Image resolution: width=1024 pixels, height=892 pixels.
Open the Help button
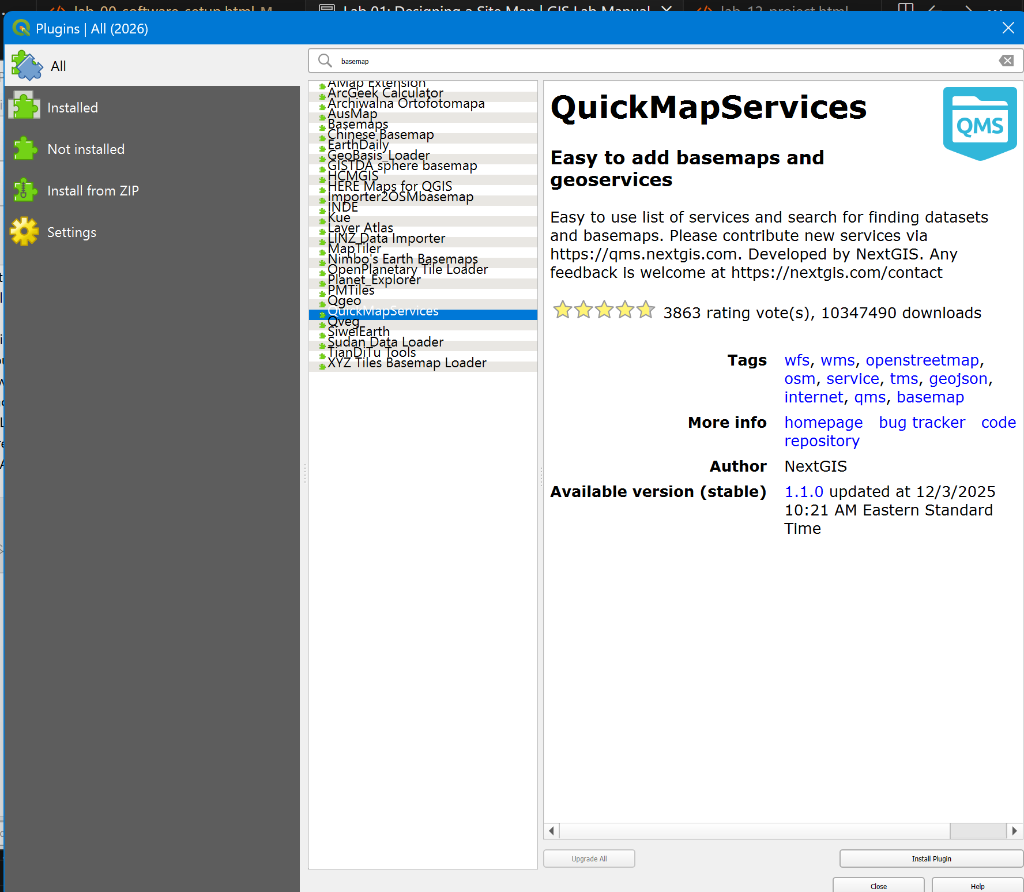[975, 886]
